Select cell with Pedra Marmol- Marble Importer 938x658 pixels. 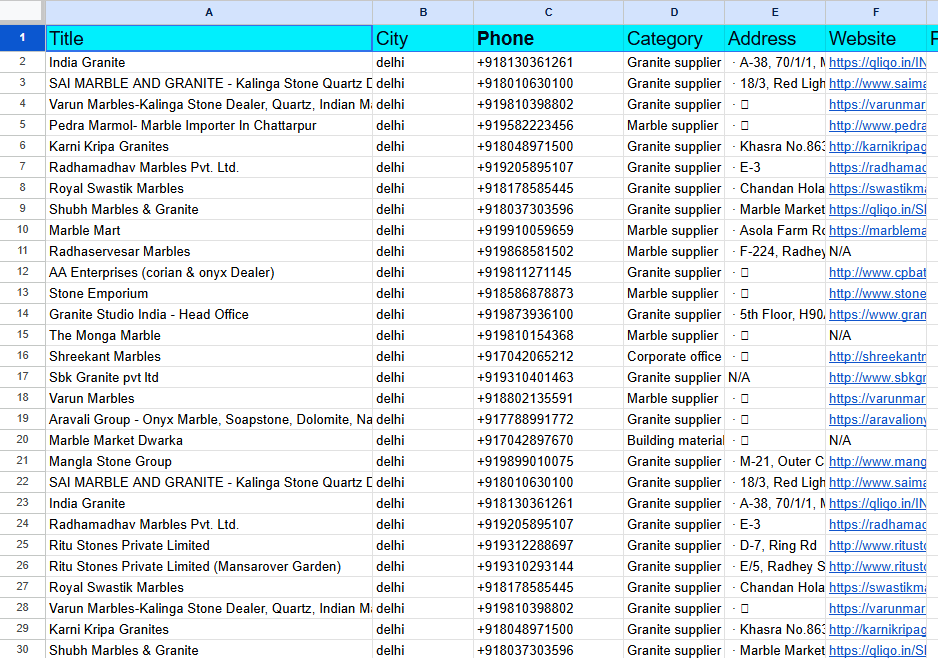coord(209,125)
